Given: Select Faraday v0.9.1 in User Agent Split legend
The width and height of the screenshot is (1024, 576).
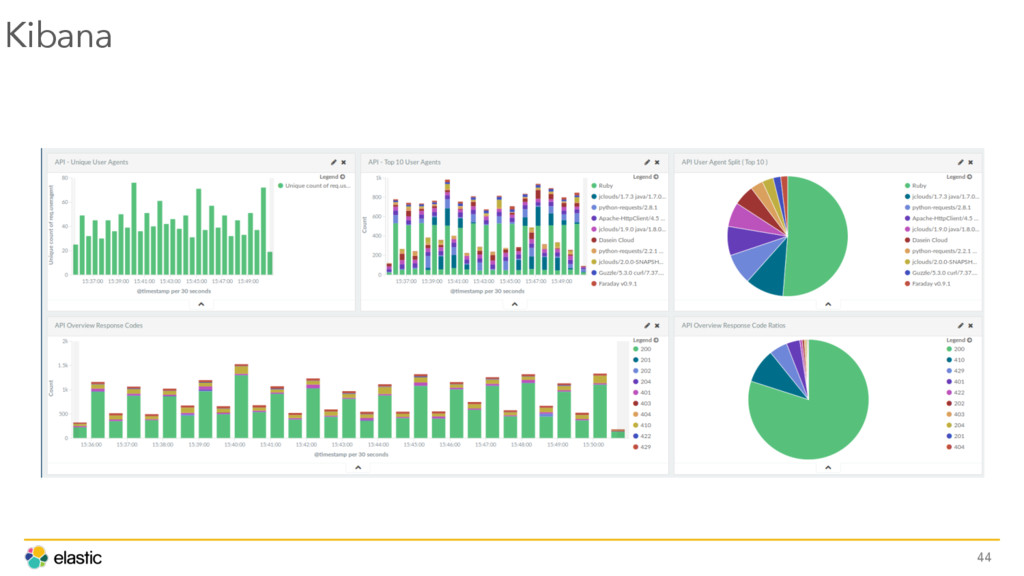Looking at the screenshot, I should pos(927,283).
